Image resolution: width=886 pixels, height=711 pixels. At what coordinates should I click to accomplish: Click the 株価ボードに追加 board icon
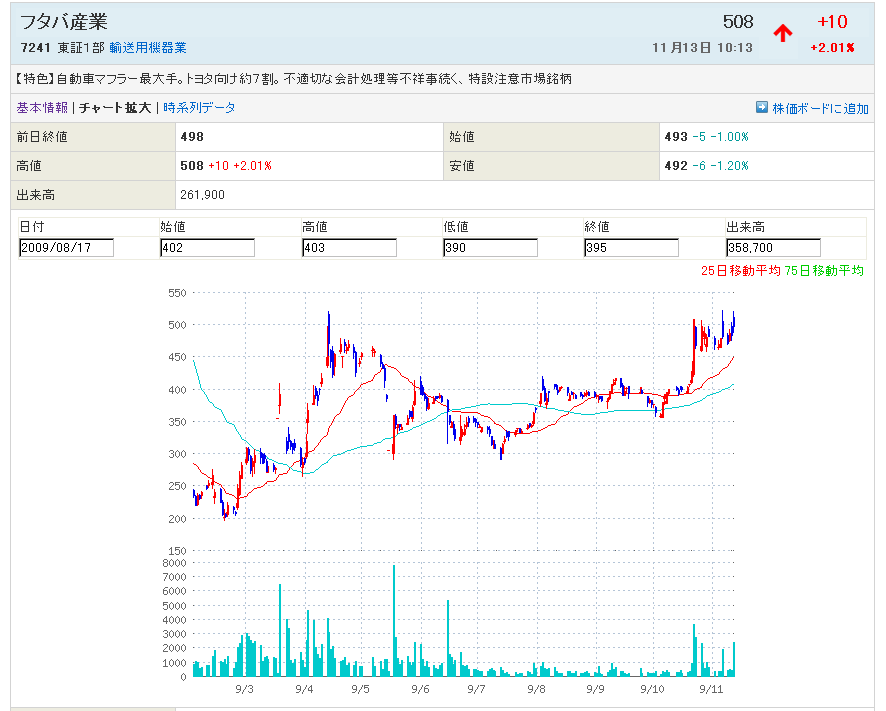pyautogui.click(x=762, y=107)
